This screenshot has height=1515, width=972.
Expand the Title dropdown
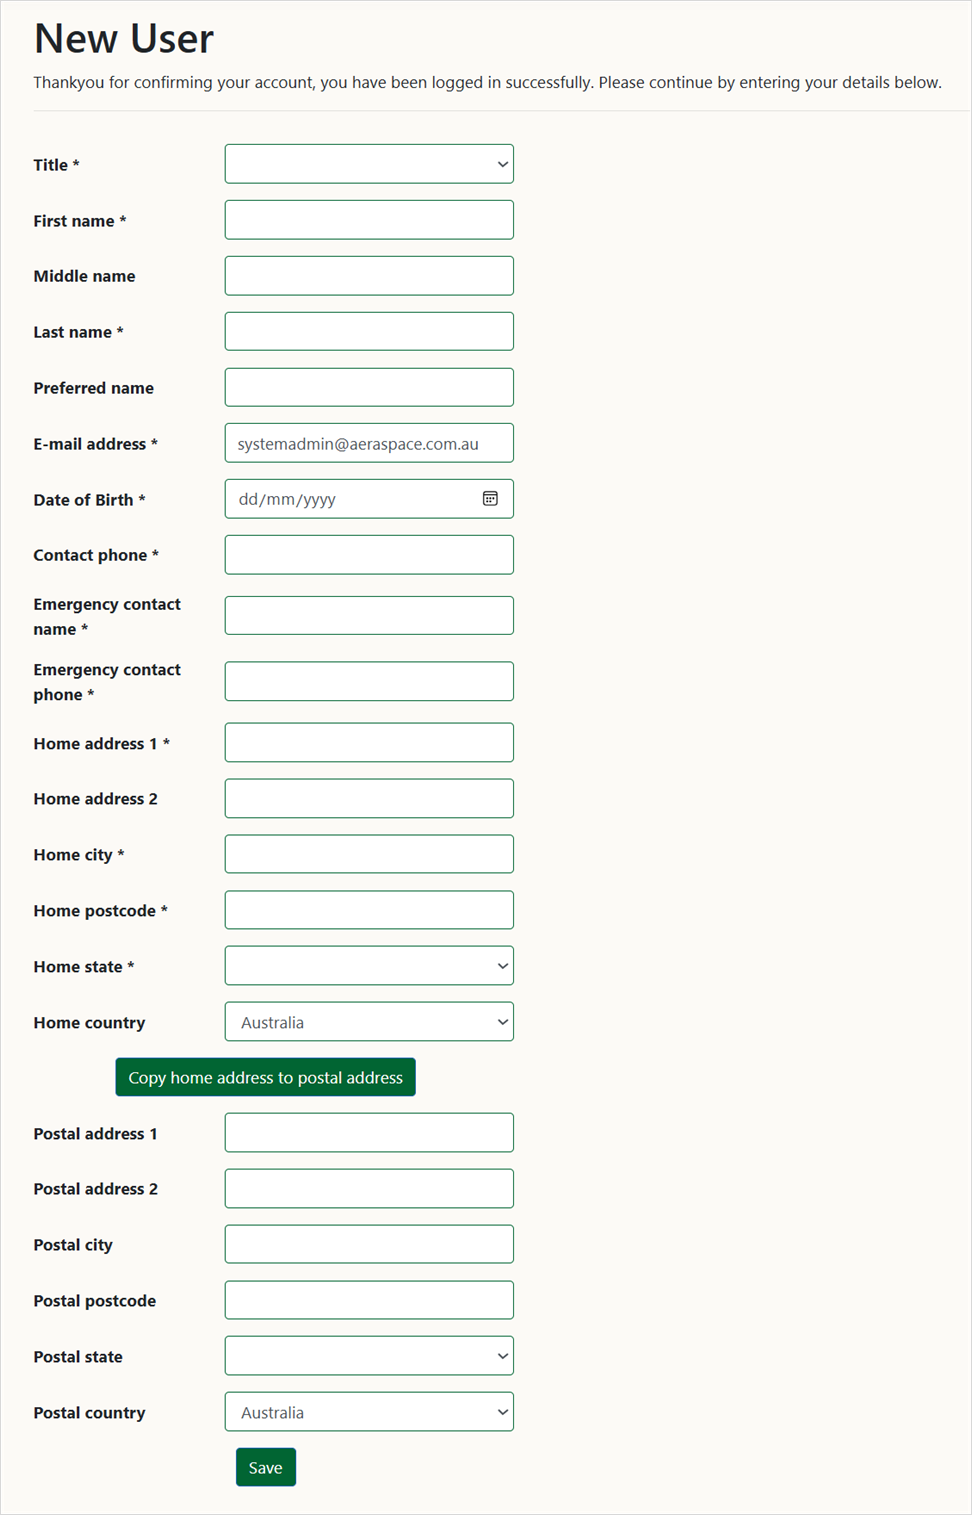coord(369,164)
